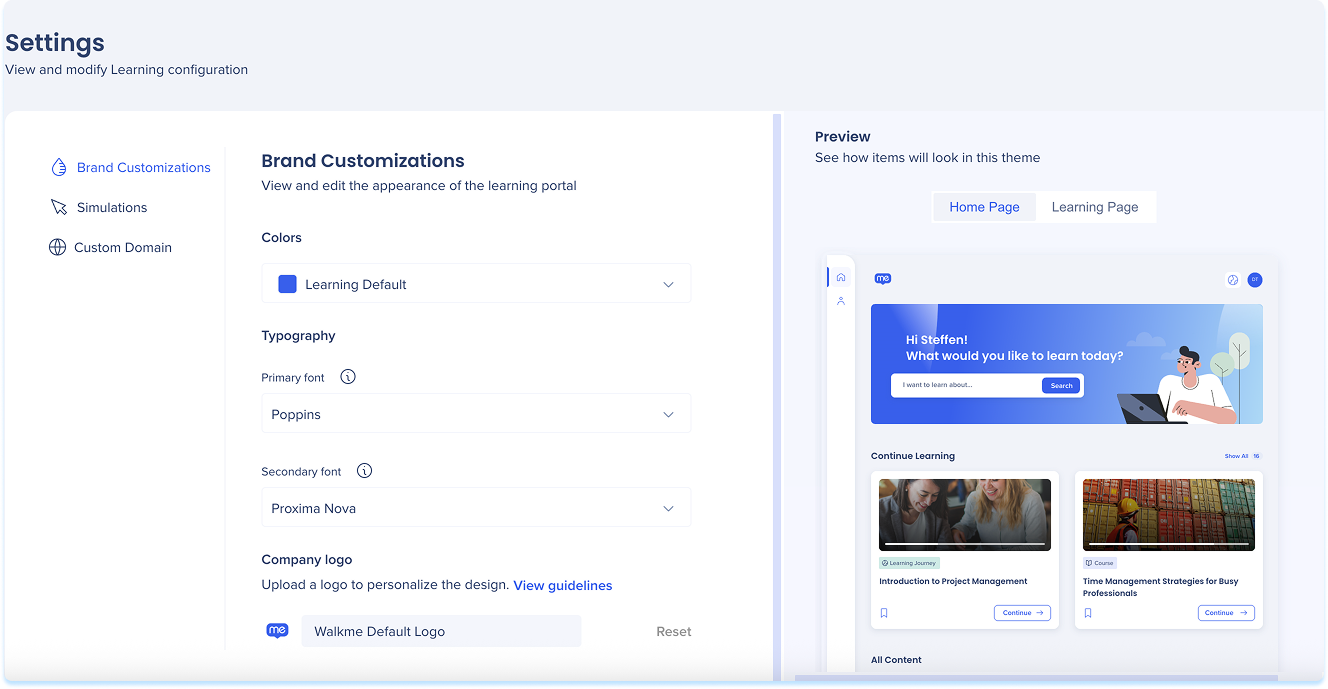Viewport: 1328px width, 689px height.
Task: Open the View guidelines link
Action: pyautogui.click(x=562, y=585)
